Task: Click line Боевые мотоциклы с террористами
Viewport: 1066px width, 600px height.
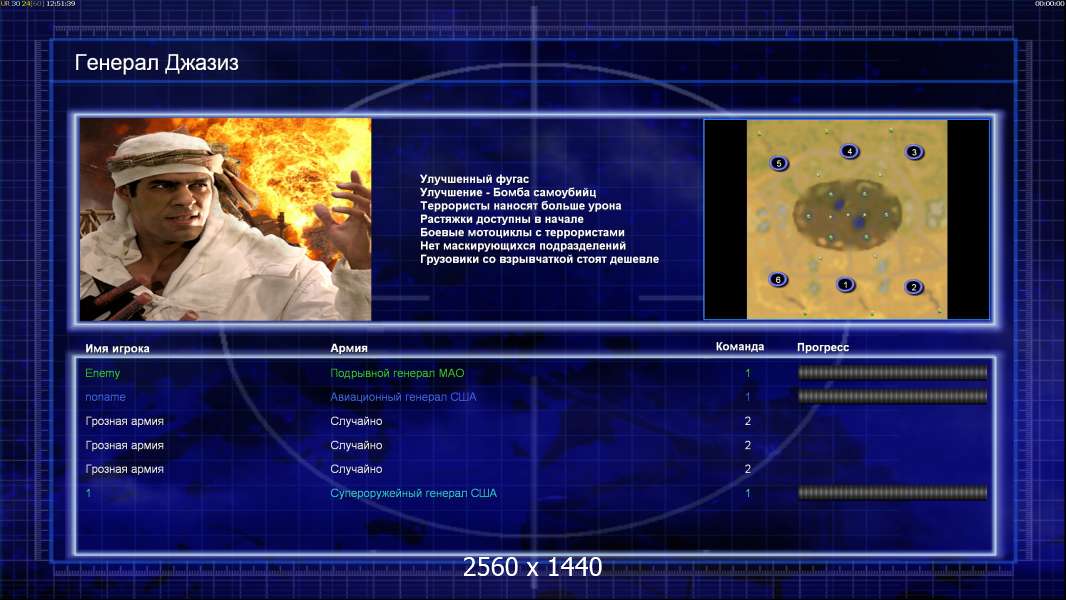Action: tap(522, 232)
